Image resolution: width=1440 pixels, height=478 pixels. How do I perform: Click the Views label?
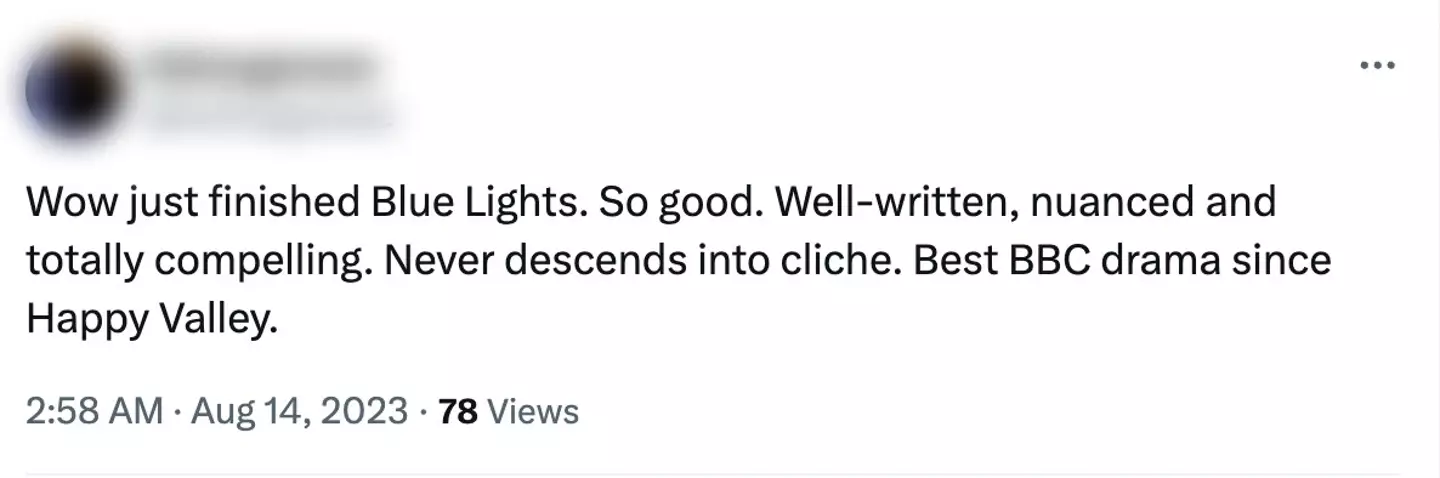532,411
